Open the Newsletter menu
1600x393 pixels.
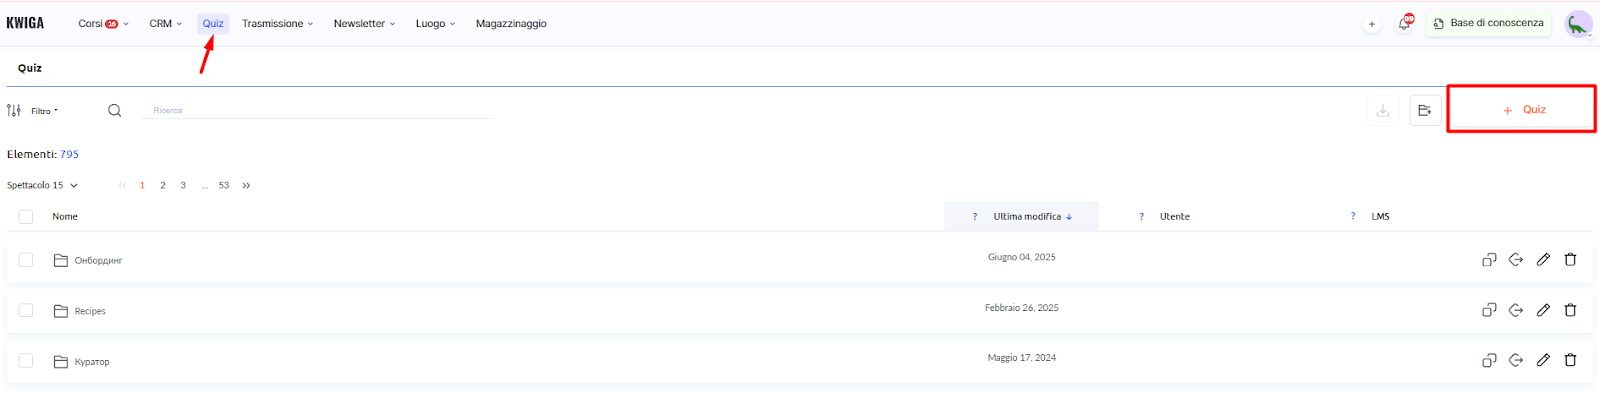click(x=364, y=23)
